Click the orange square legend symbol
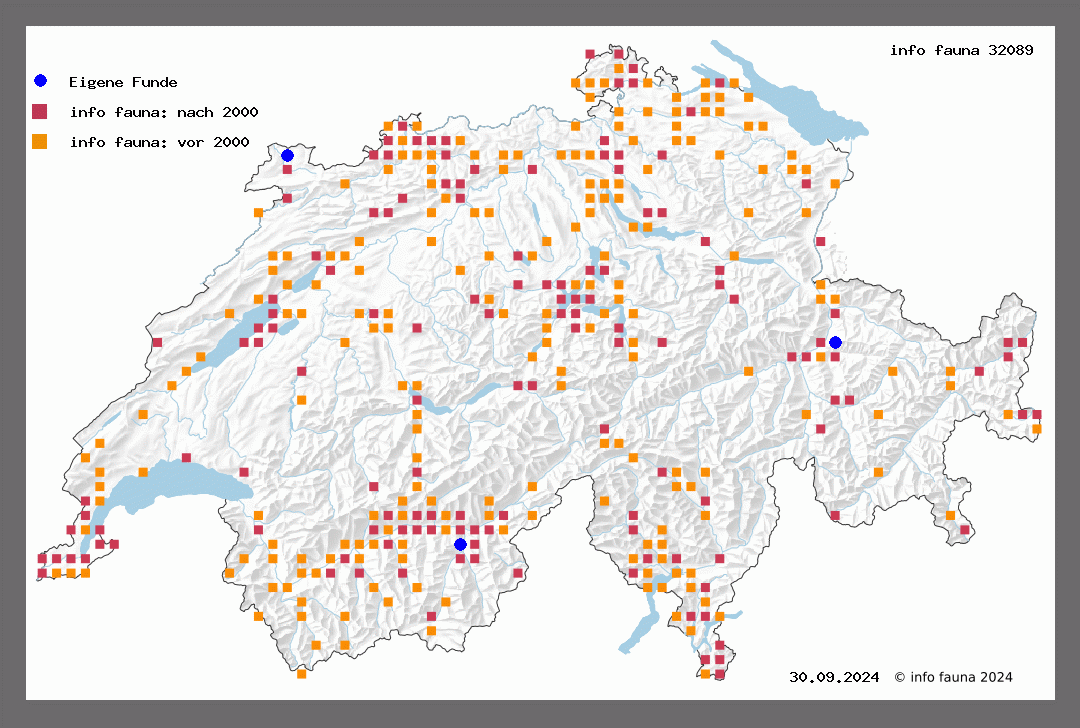Viewport: 1080px width, 728px height. point(40,141)
